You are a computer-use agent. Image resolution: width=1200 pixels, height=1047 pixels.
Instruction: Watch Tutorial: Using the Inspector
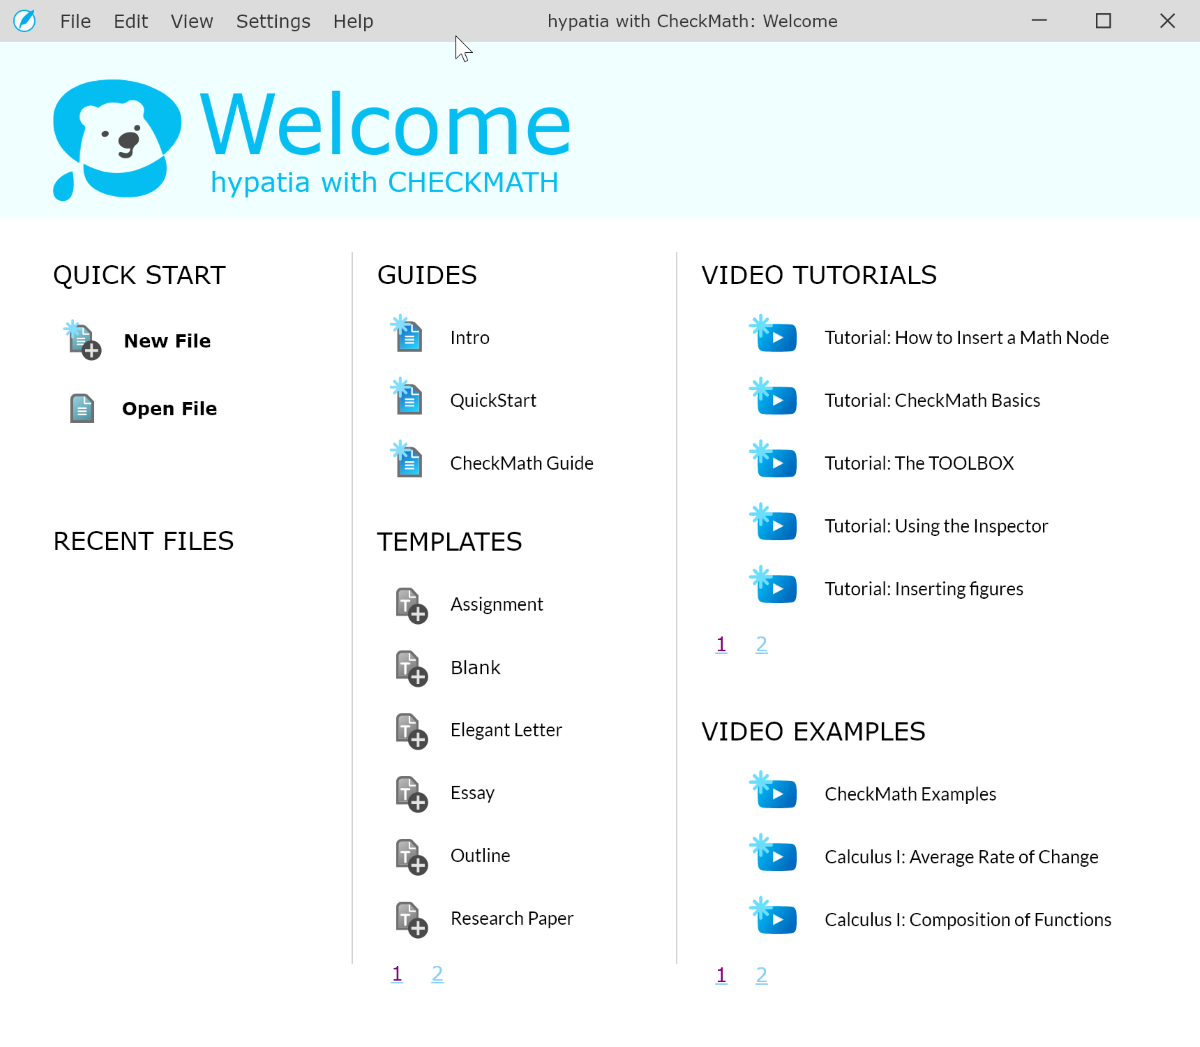click(x=936, y=527)
